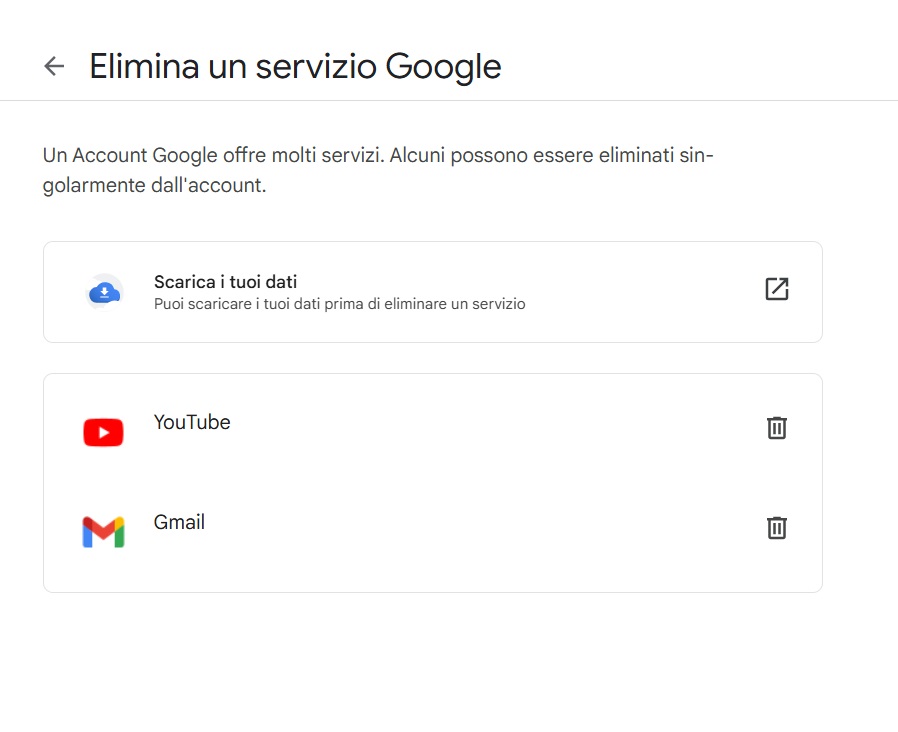
Task: Select the YouTube row label
Action: [x=191, y=422]
